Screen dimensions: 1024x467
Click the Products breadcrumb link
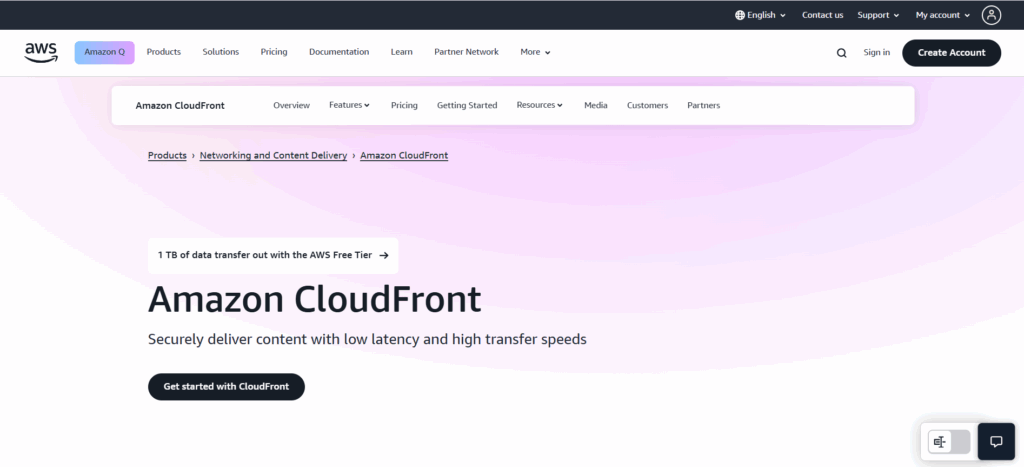(167, 155)
